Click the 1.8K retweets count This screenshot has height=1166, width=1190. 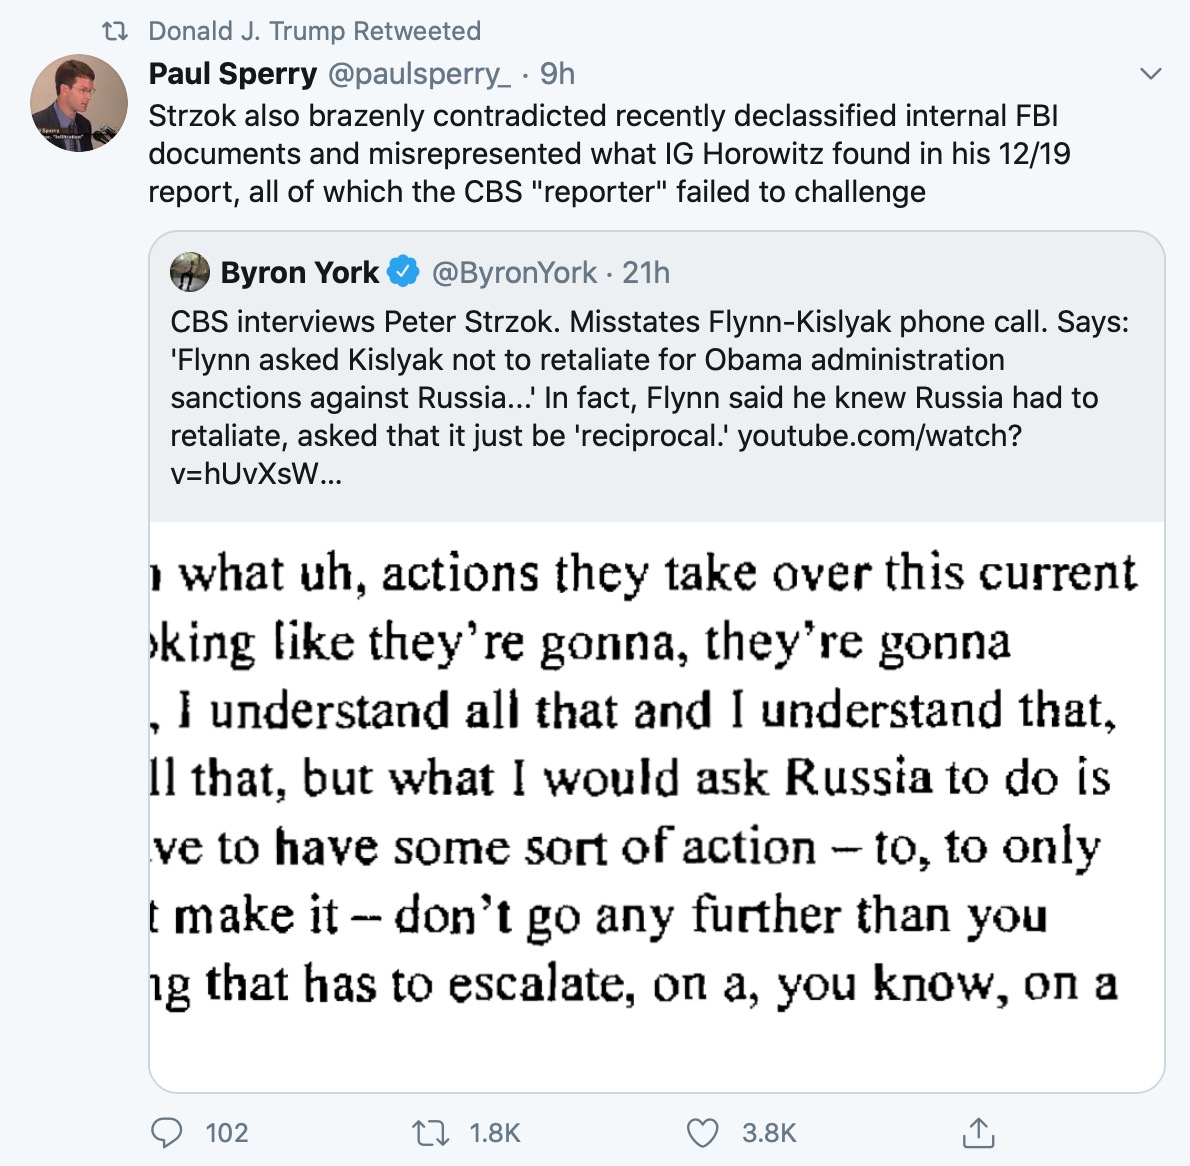coord(495,1132)
